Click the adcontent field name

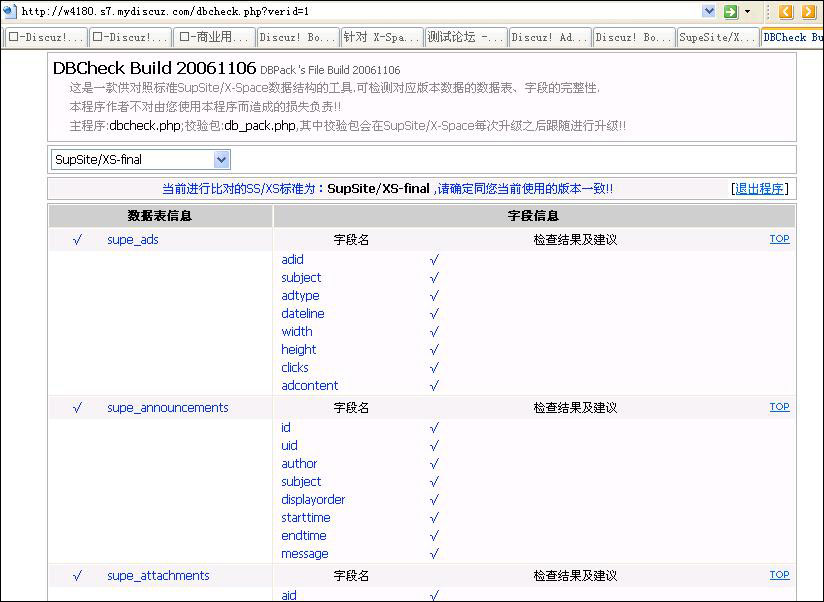click(310, 386)
